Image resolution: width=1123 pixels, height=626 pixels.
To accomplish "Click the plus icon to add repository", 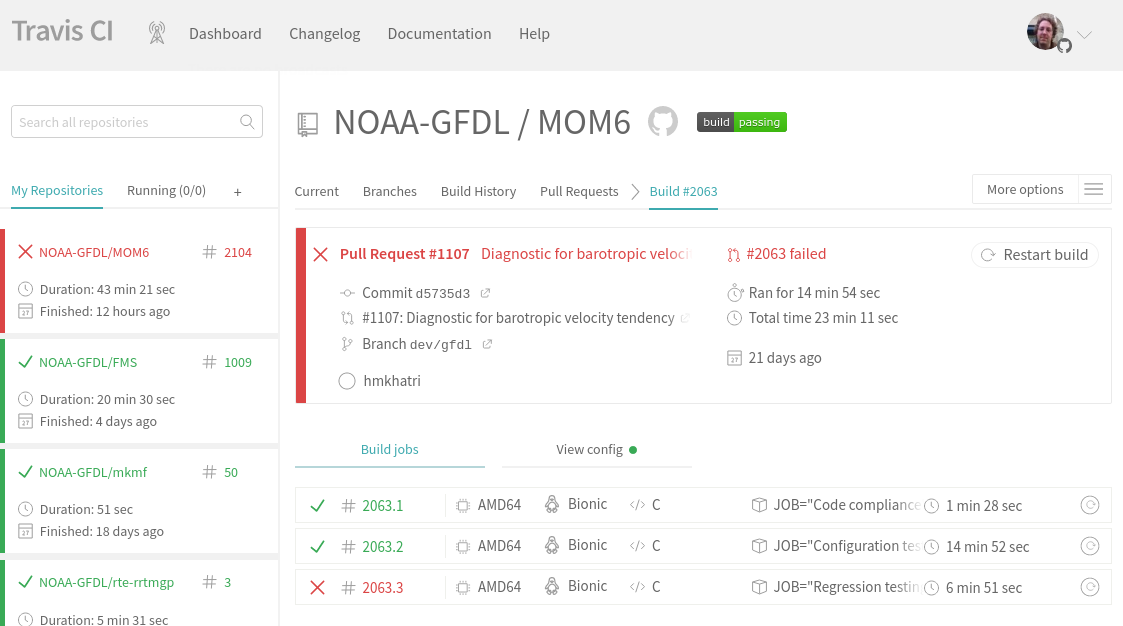I will pyautogui.click(x=237, y=191).
